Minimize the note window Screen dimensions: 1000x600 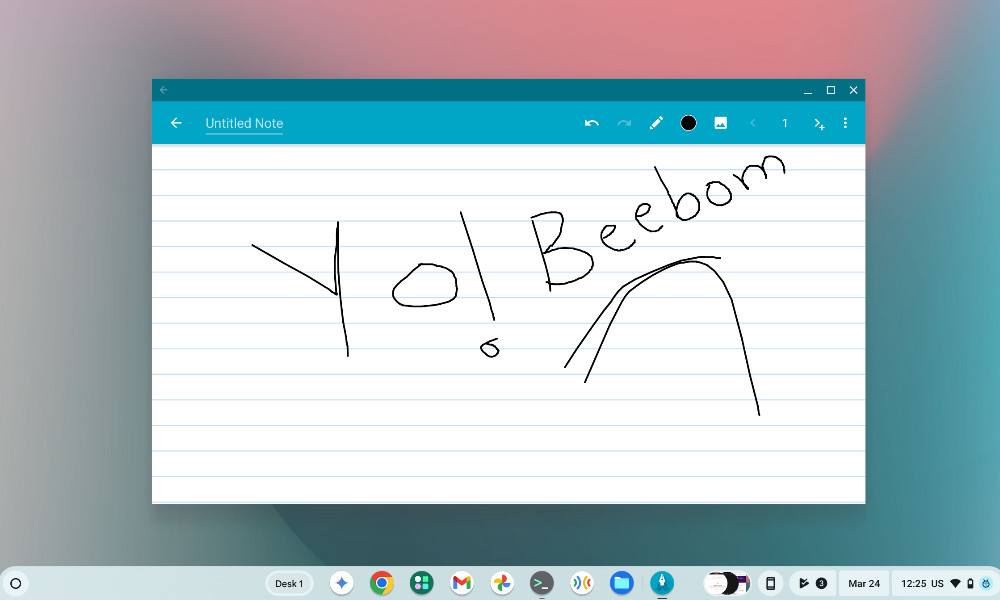pyautogui.click(x=808, y=91)
